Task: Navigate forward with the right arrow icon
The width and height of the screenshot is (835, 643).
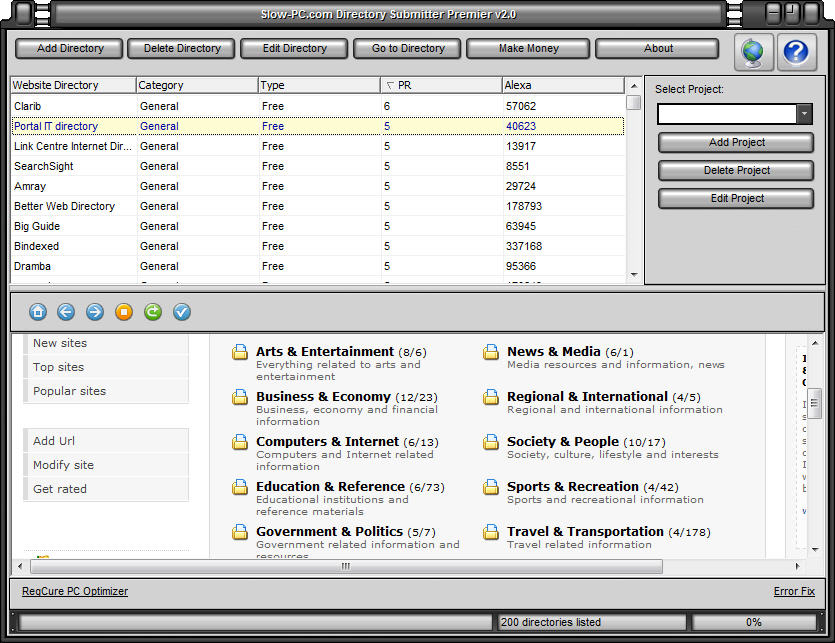Action: [95, 312]
